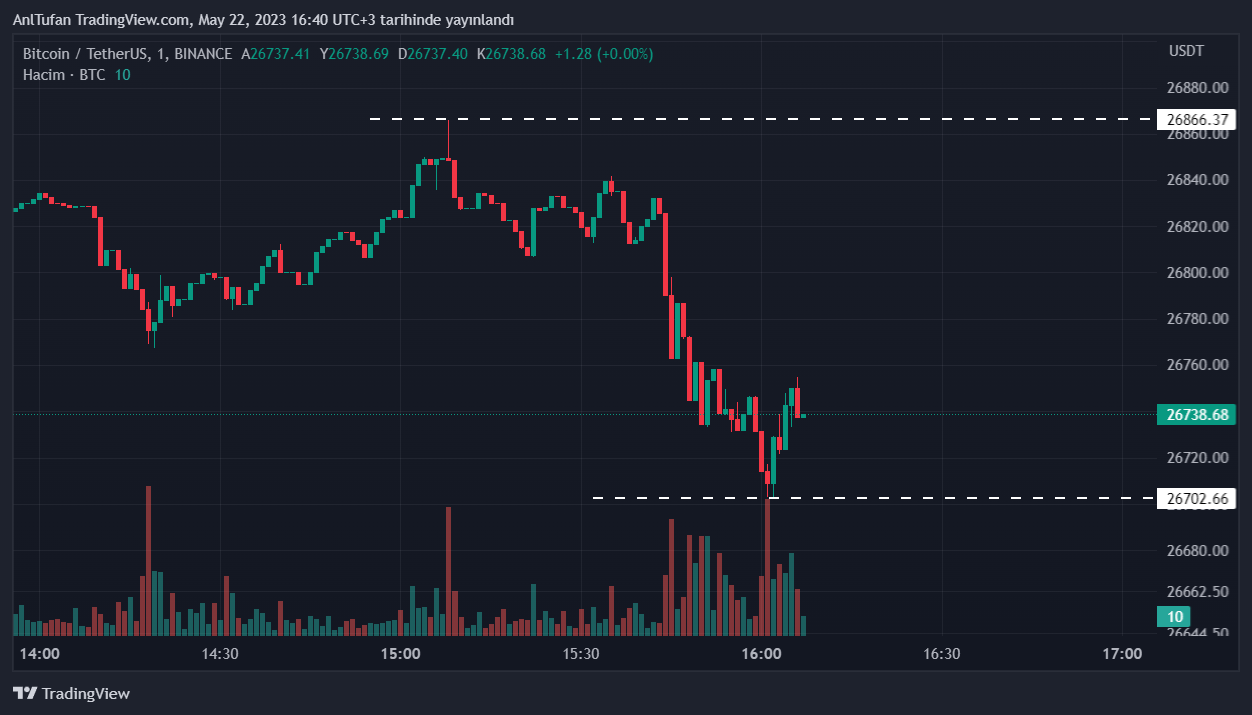Click the green 26738.68 current price tag
The width and height of the screenshot is (1252, 715).
click(x=1196, y=414)
